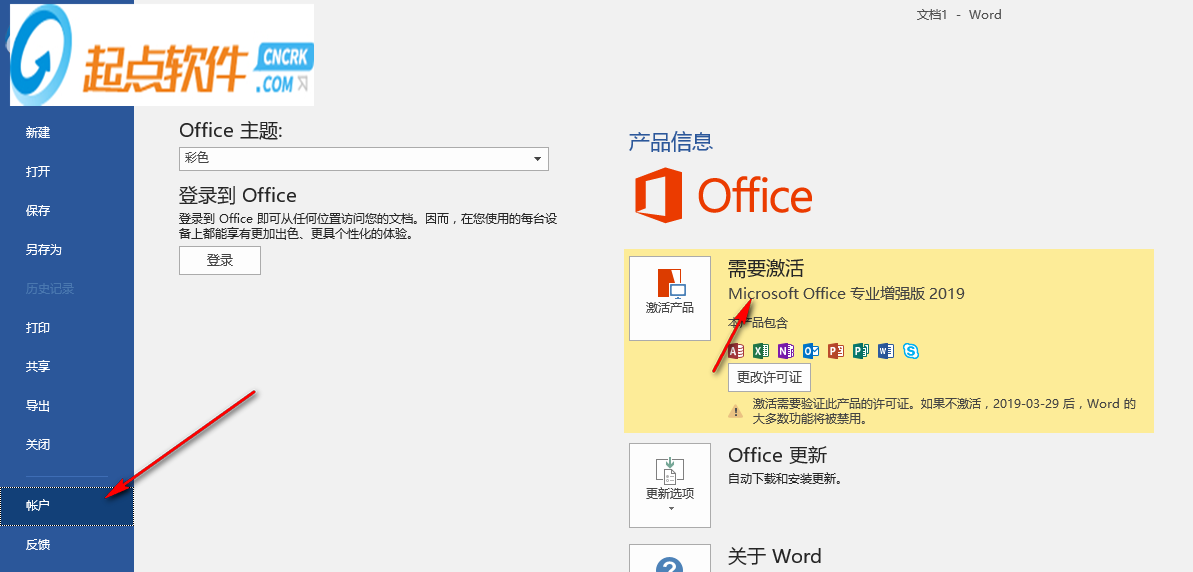1193x572 pixels.
Task: Click Microsoft Office 专业增强版 2019 text
Action: (846, 293)
